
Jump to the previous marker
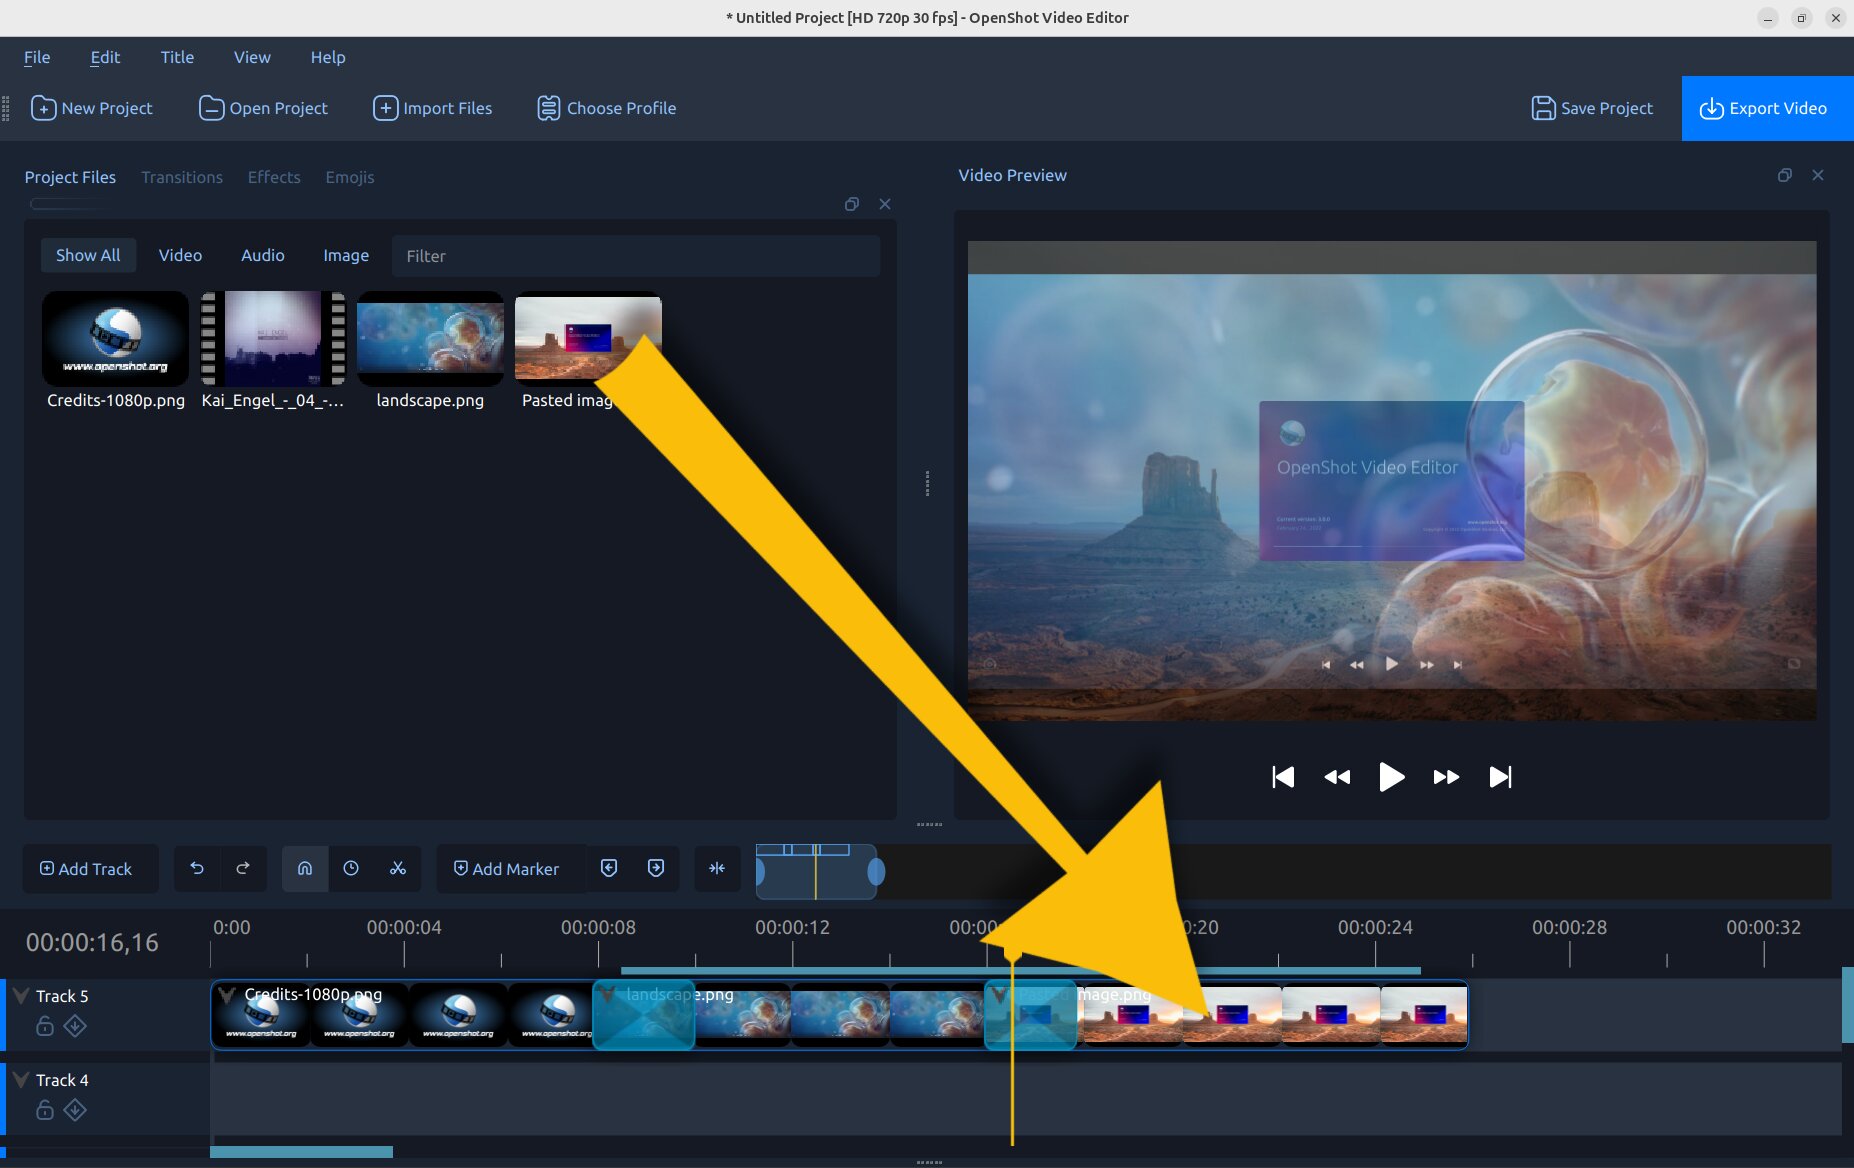click(x=609, y=868)
